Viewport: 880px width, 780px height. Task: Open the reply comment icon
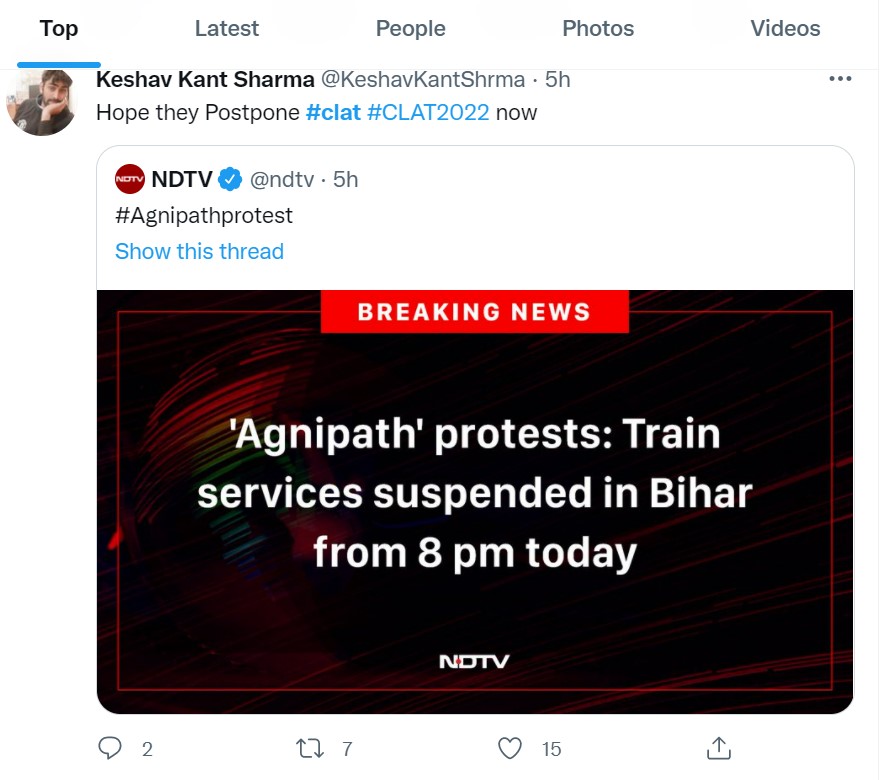(x=111, y=748)
